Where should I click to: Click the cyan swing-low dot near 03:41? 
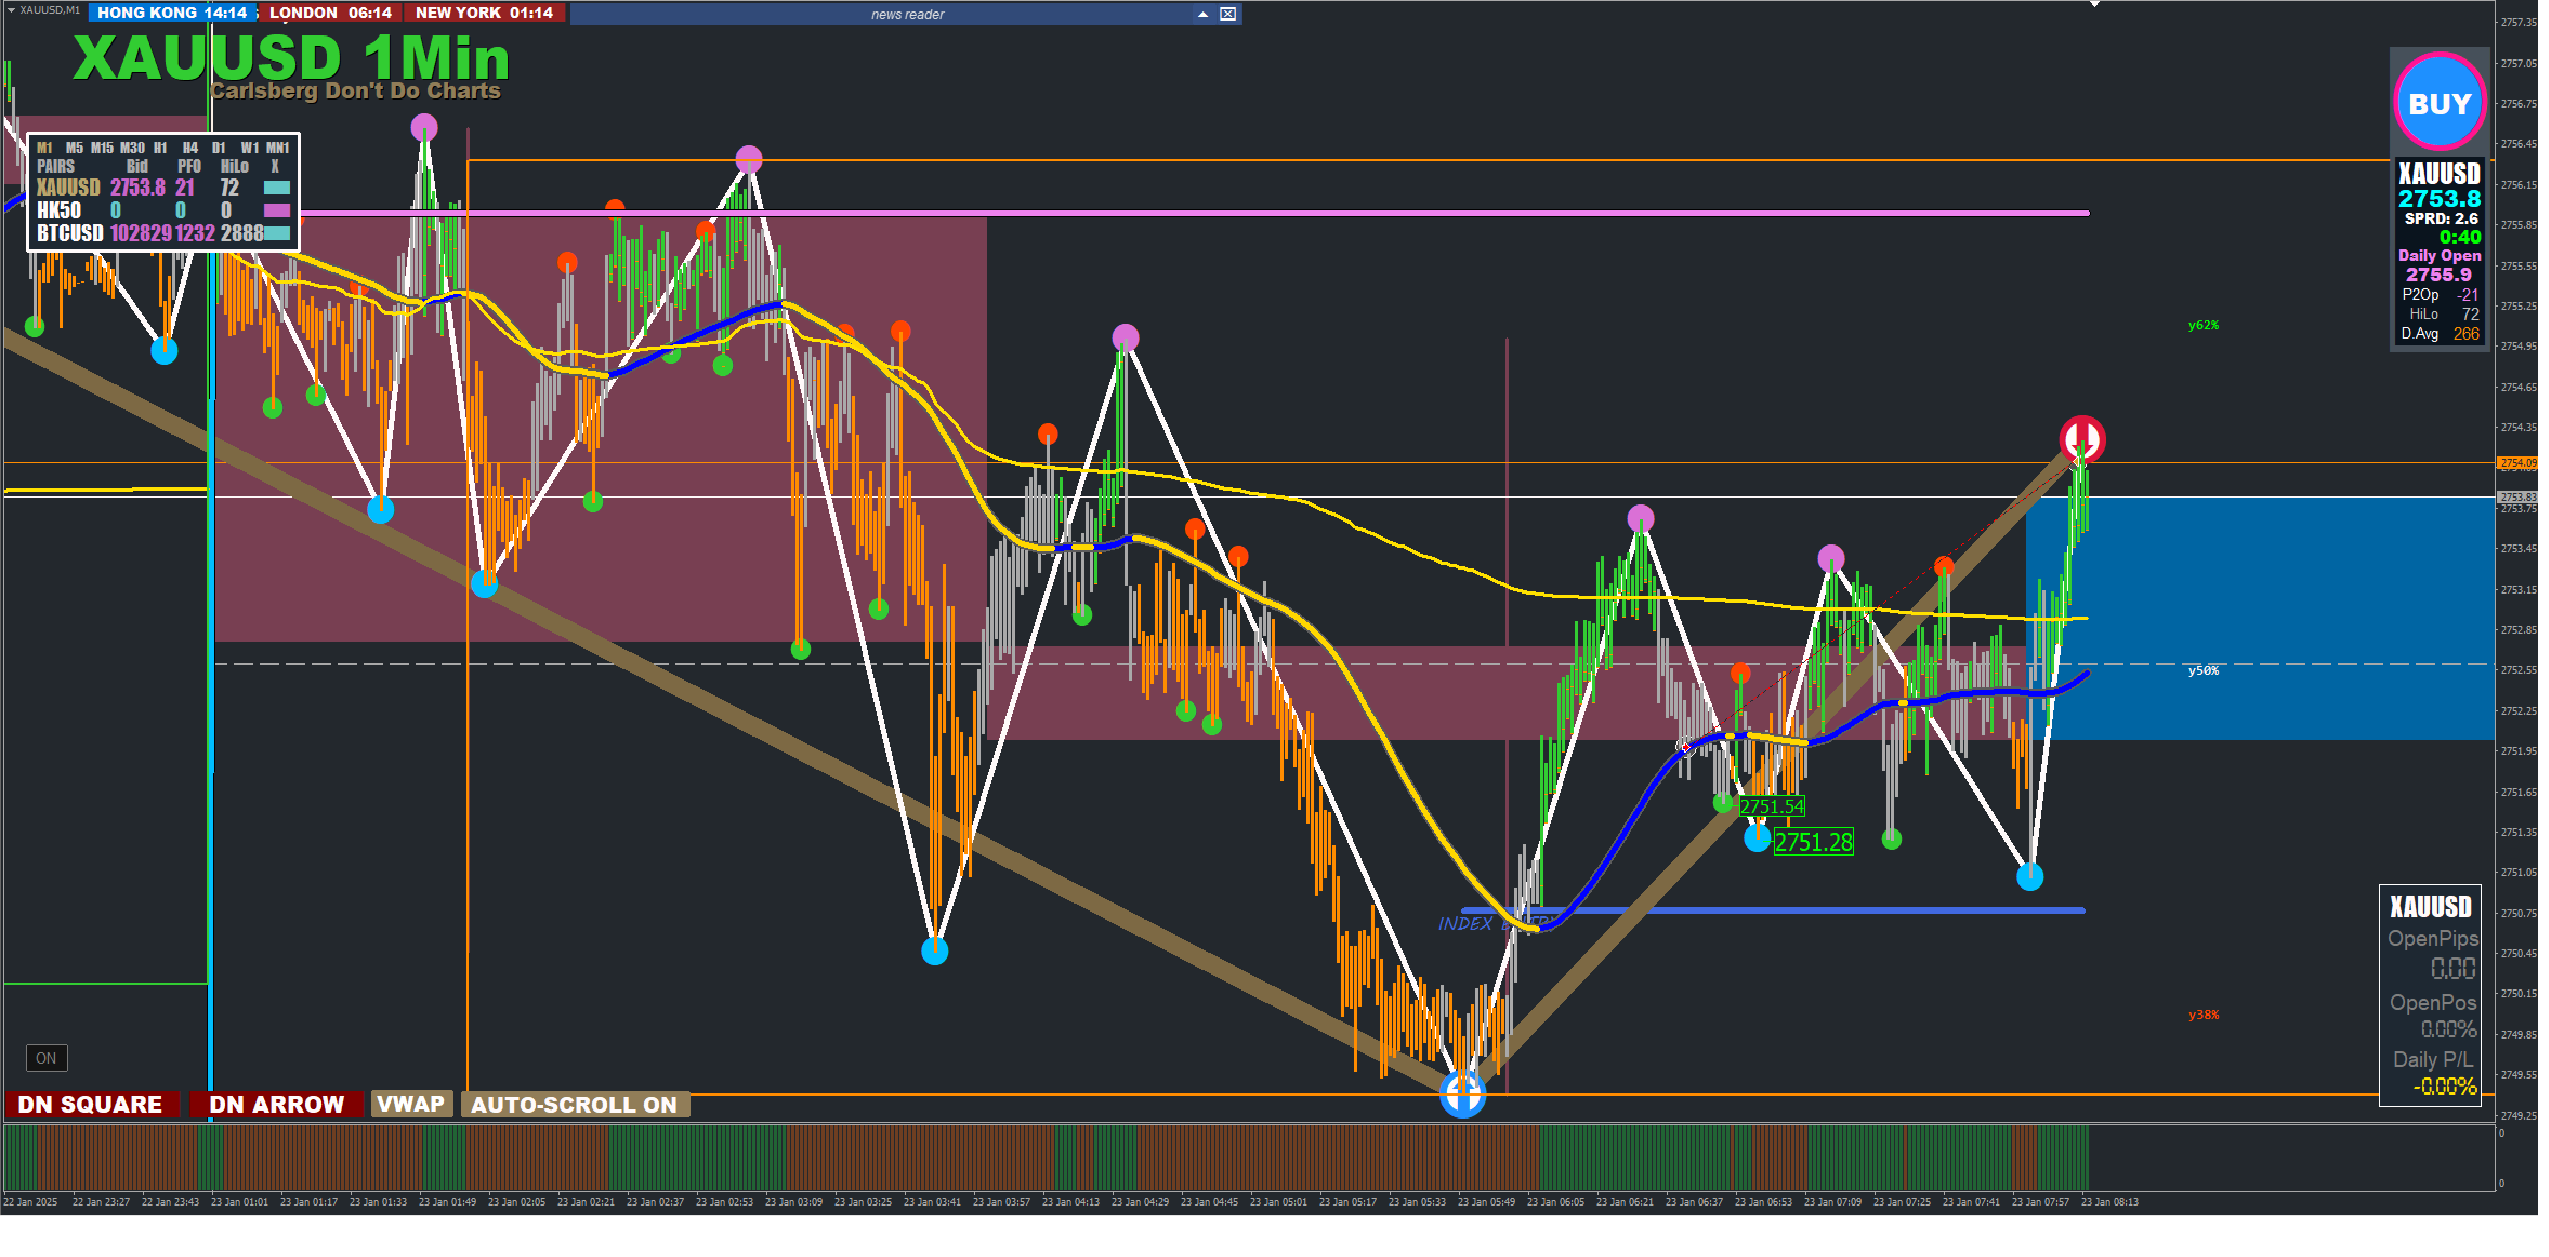click(x=934, y=951)
